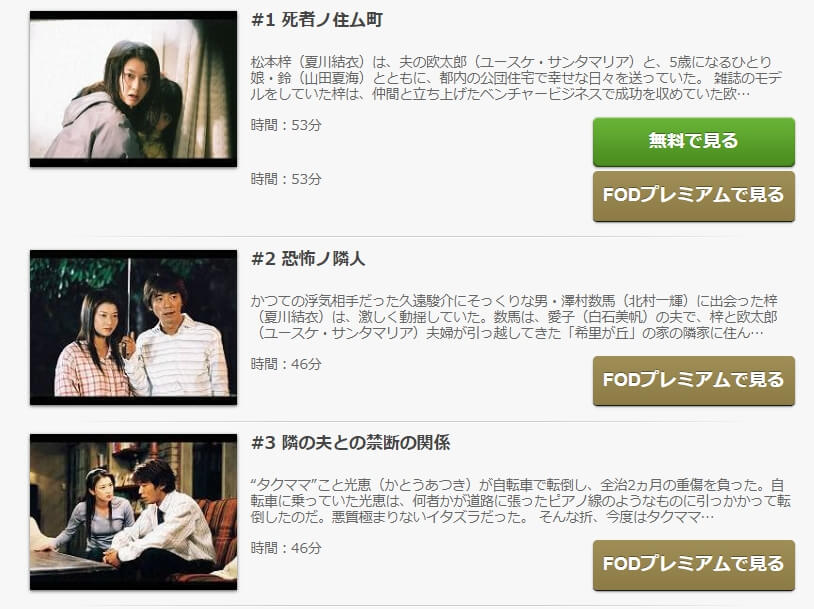Screen dimensions: 814x609
Task: Open the episode 1 thumbnail image
Action: click(x=133, y=89)
